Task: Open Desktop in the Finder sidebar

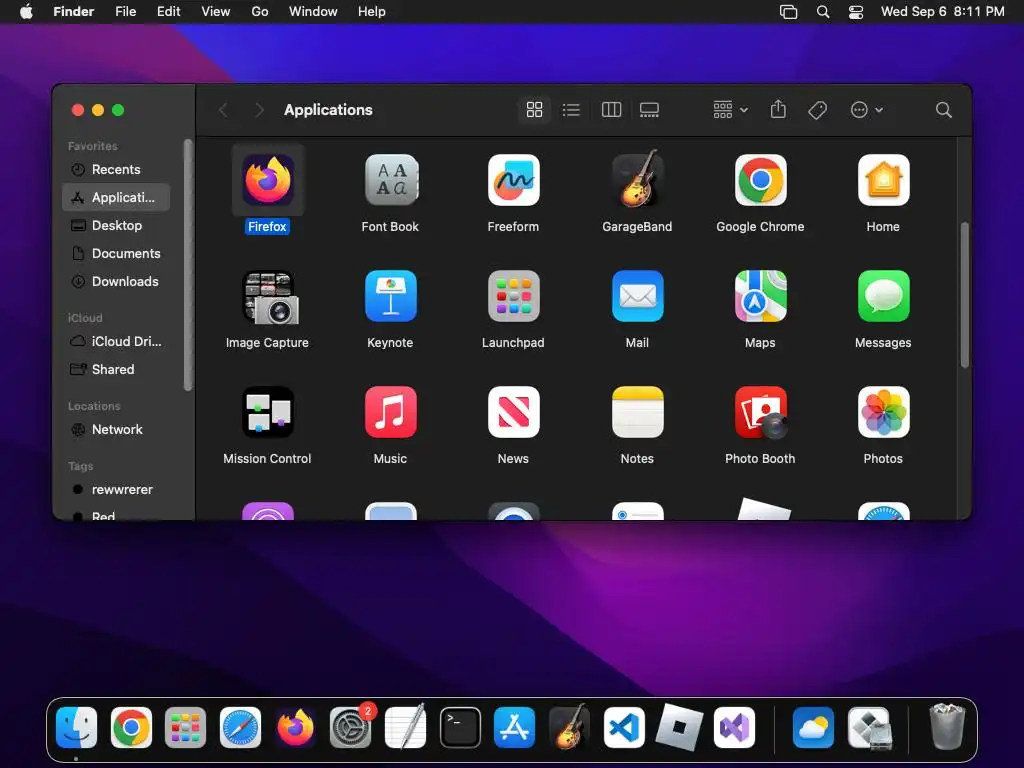Action: click(x=116, y=225)
